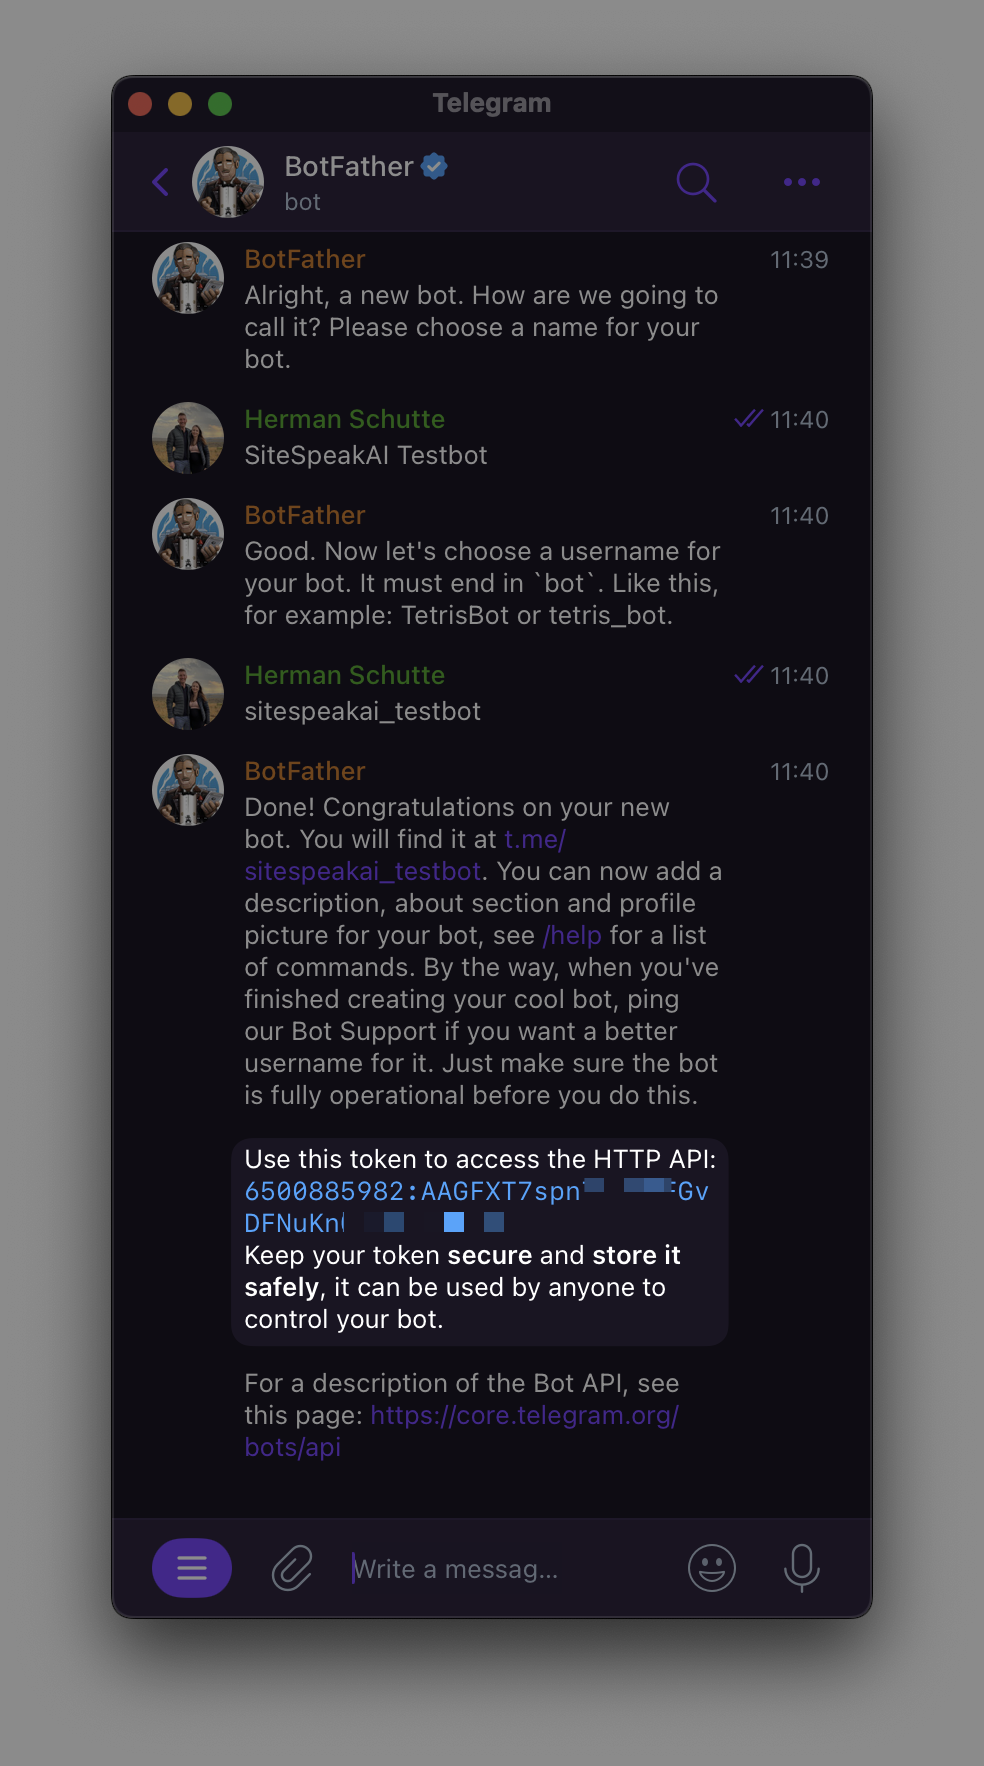The image size is (984, 1766).
Task: Open search in the BotFather chat
Action: point(696,182)
